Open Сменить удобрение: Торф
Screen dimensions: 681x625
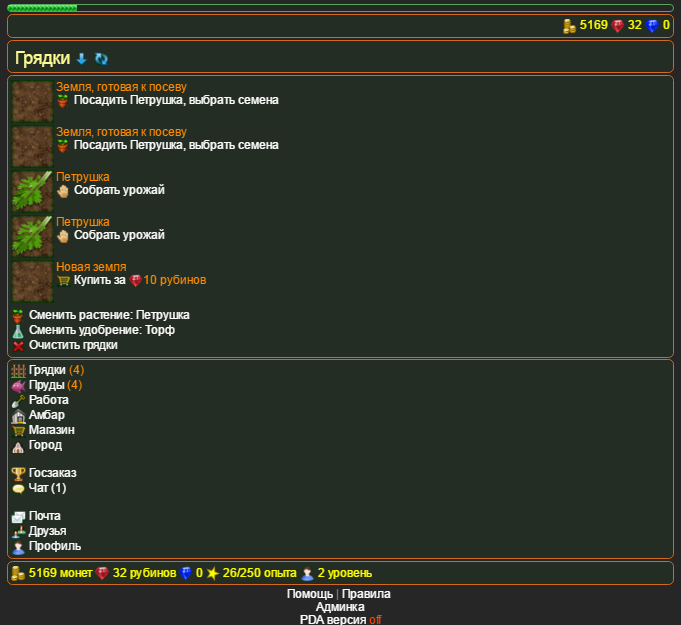tap(102, 330)
